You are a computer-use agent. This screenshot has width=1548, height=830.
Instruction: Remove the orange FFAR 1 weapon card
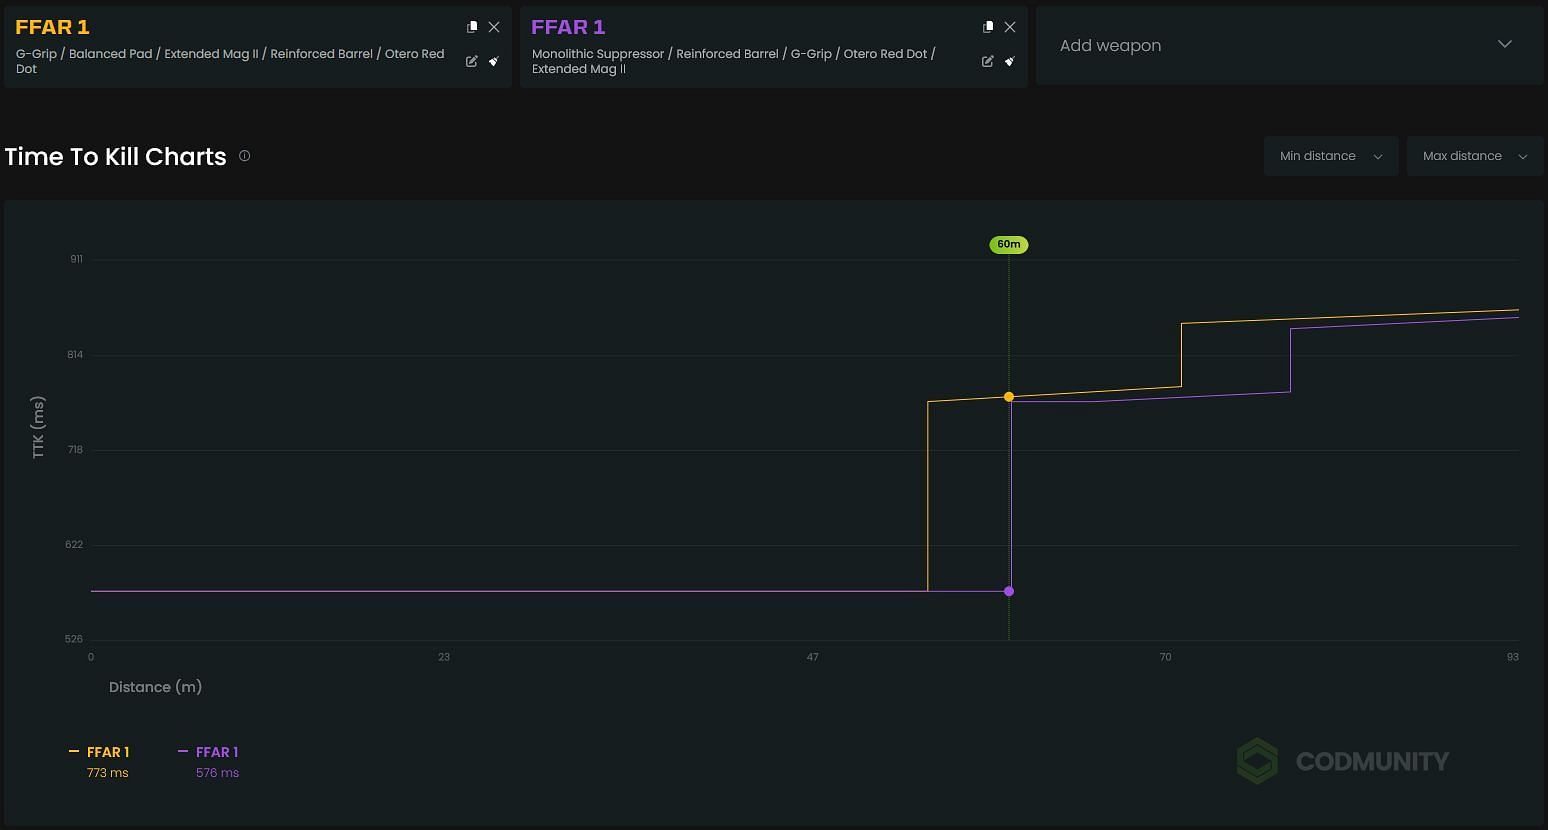click(494, 27)
